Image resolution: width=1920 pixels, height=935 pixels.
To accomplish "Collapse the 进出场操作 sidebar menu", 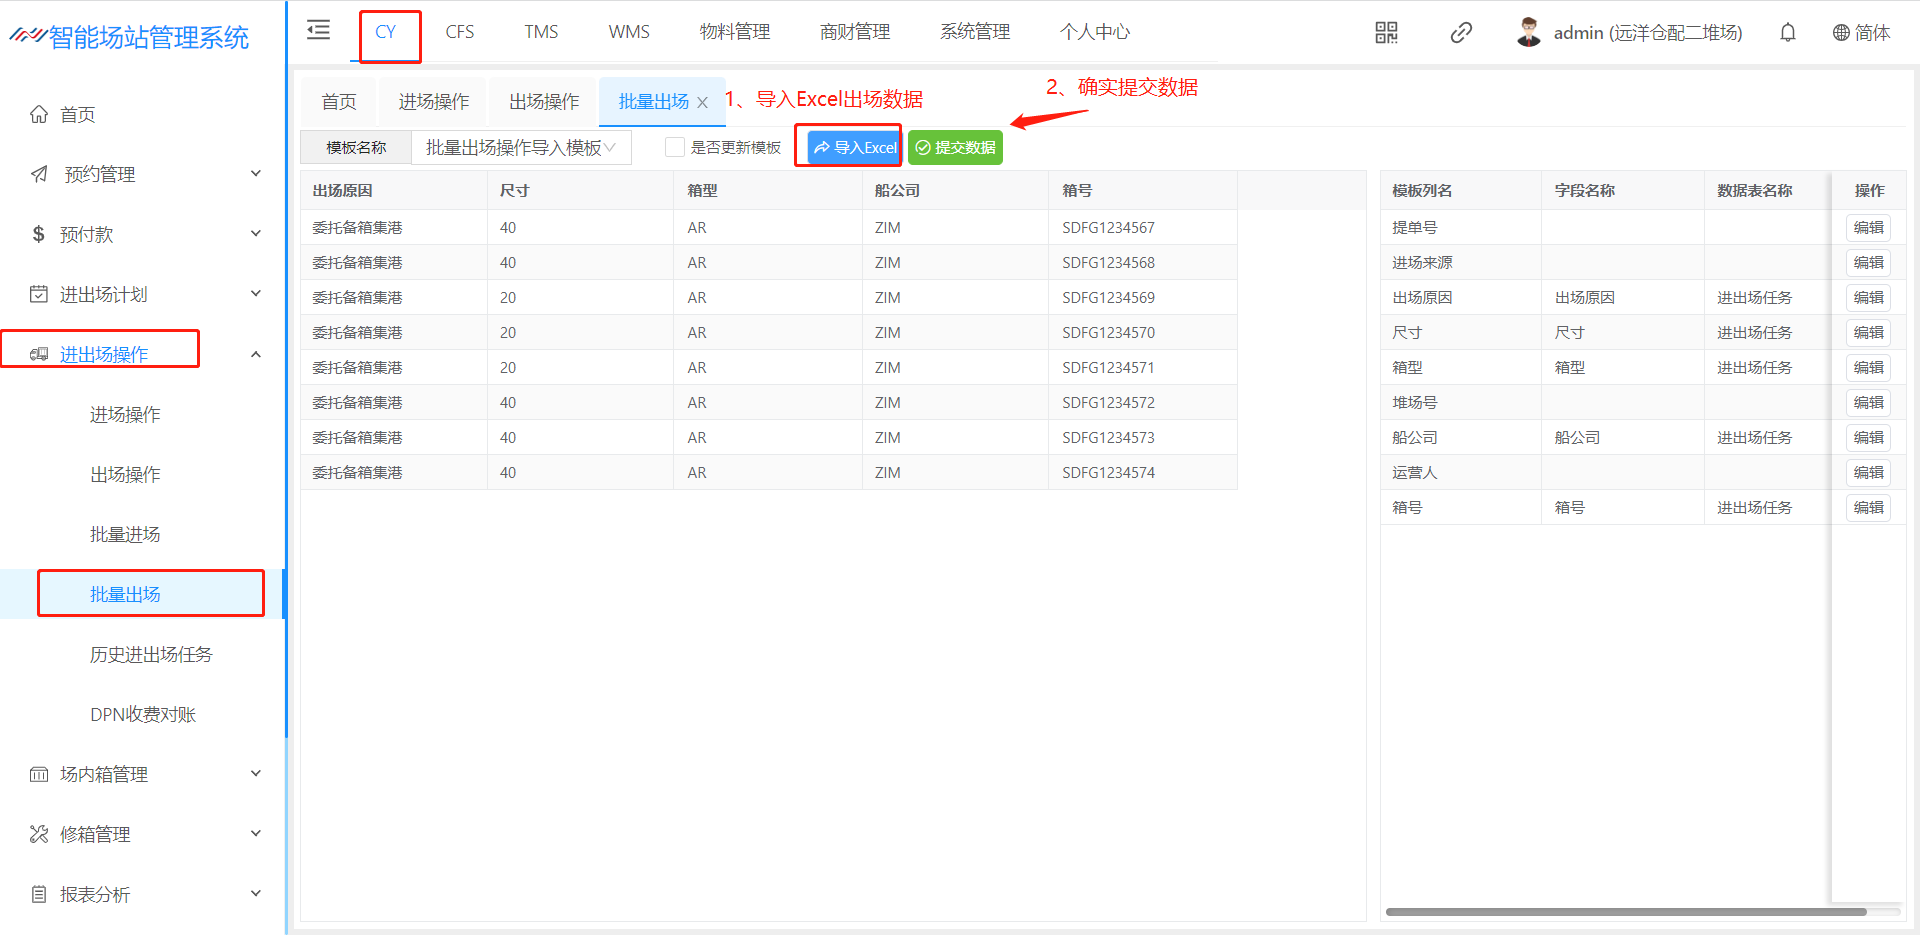I will click(x=255, y=354).
